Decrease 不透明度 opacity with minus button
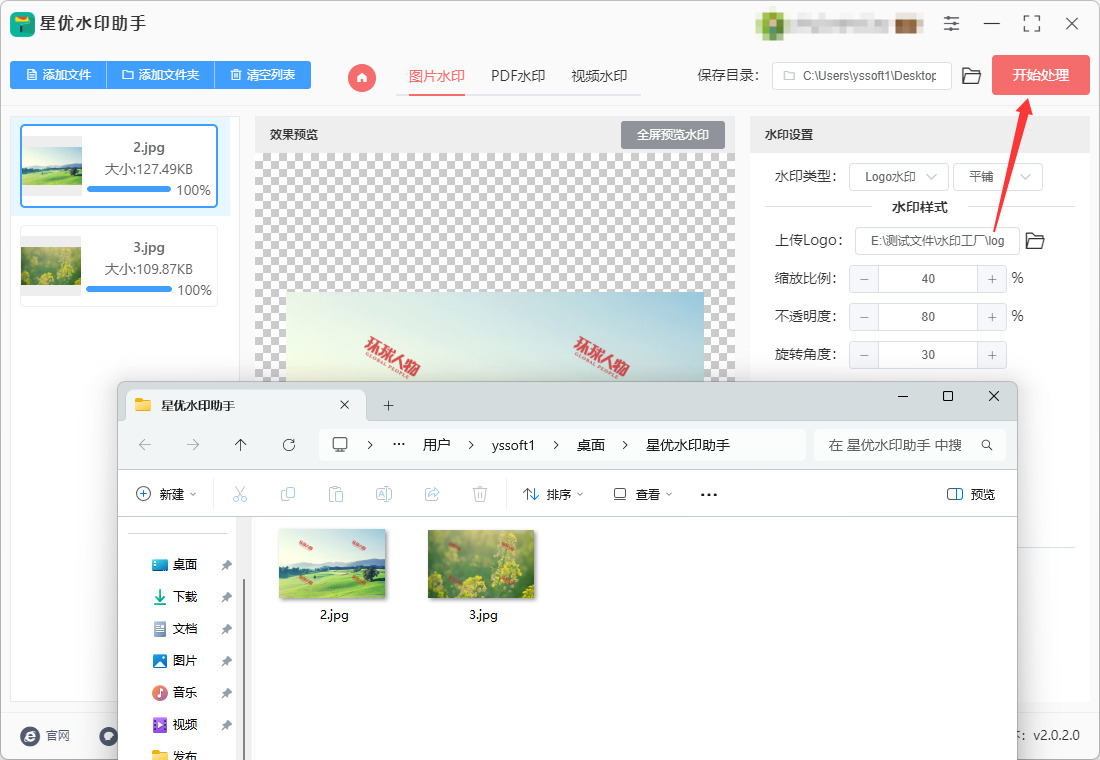Viewport: 1100px width, 760px height. point(864,317)
